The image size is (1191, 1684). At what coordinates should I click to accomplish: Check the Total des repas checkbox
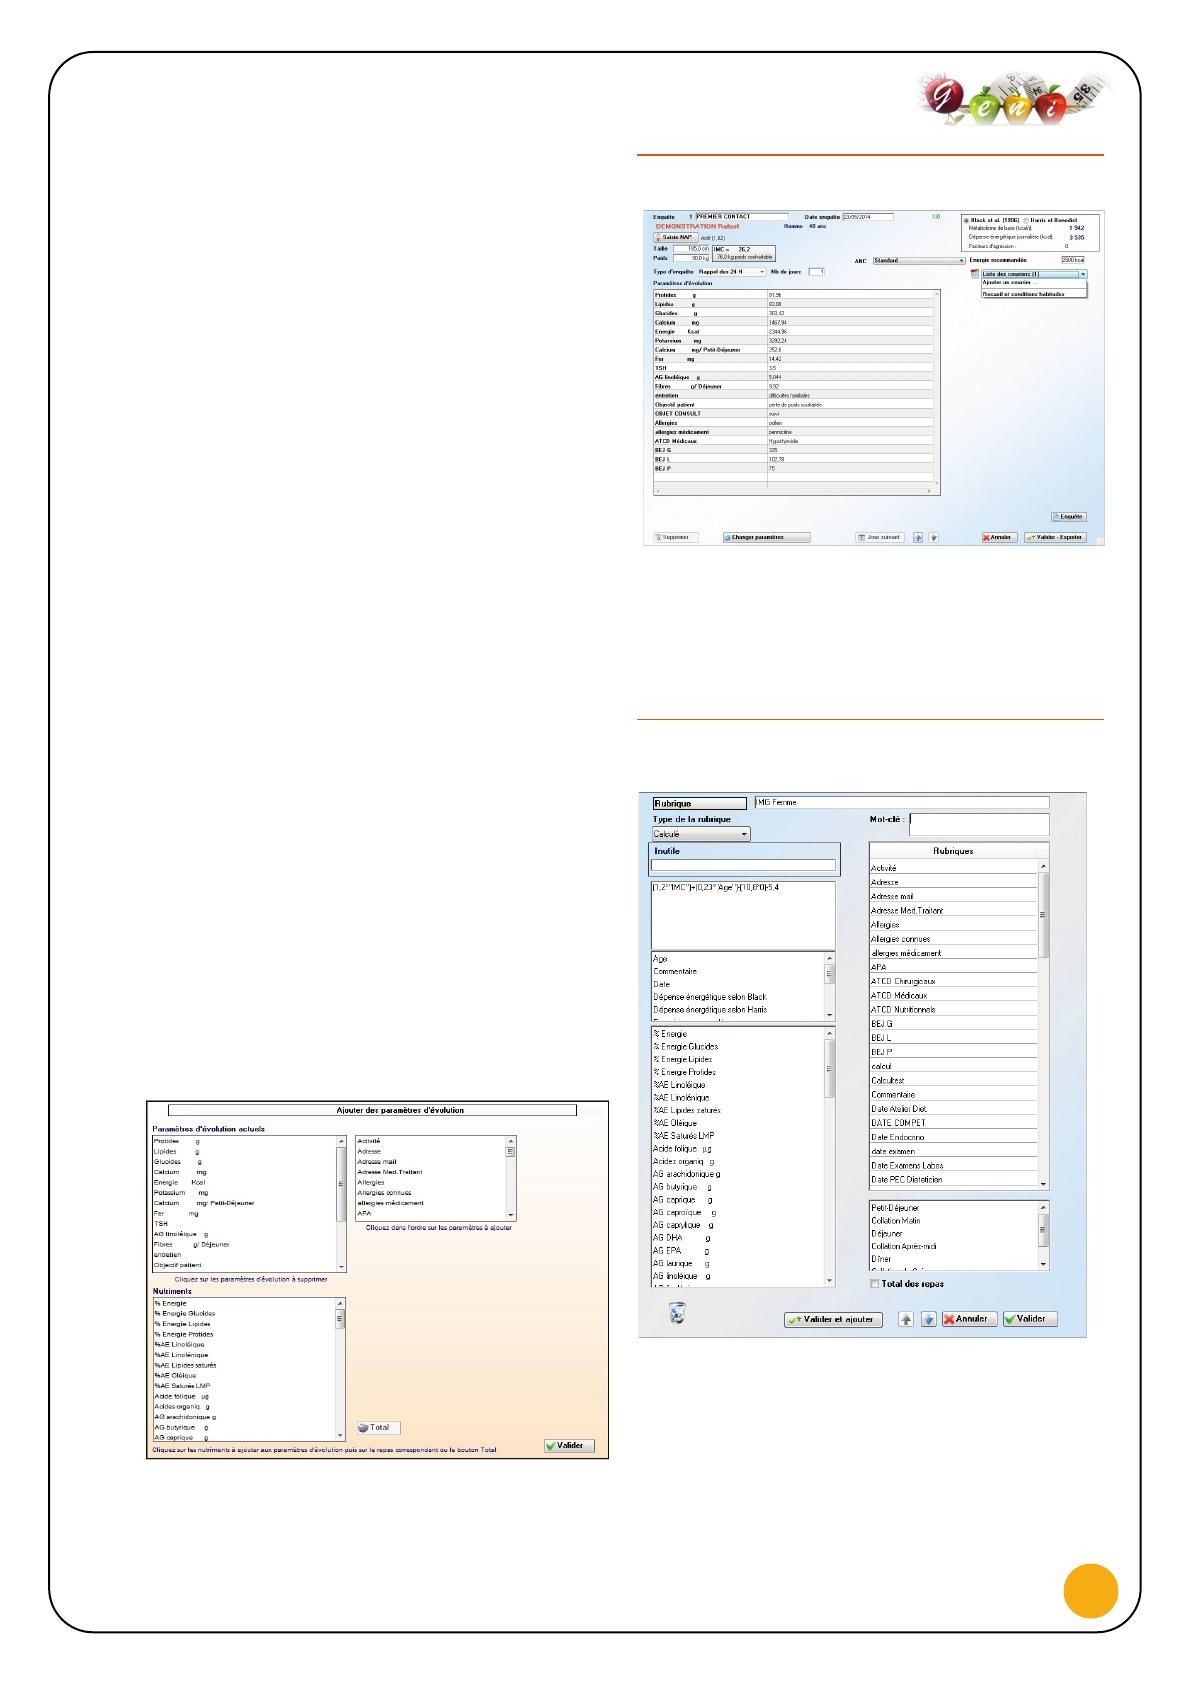[x=875, y=1284]
